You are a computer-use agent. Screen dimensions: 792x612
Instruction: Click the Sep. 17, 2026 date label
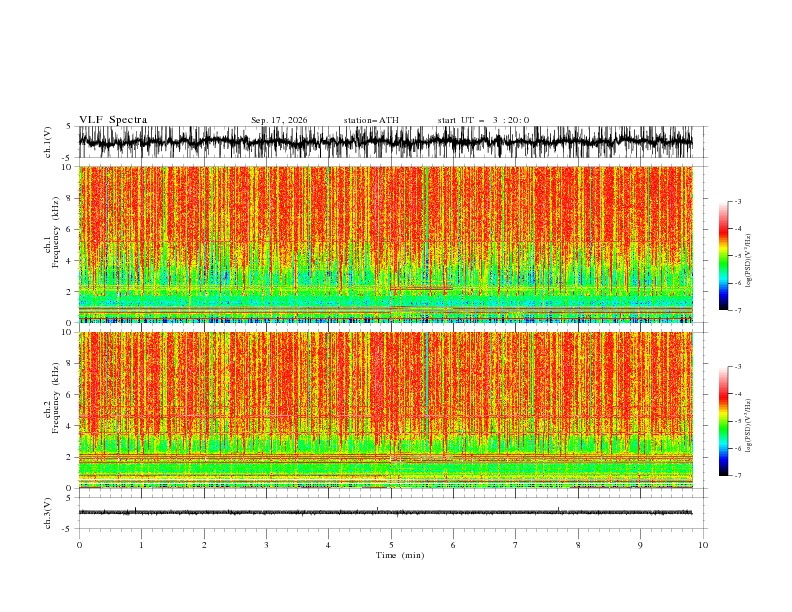279,120
